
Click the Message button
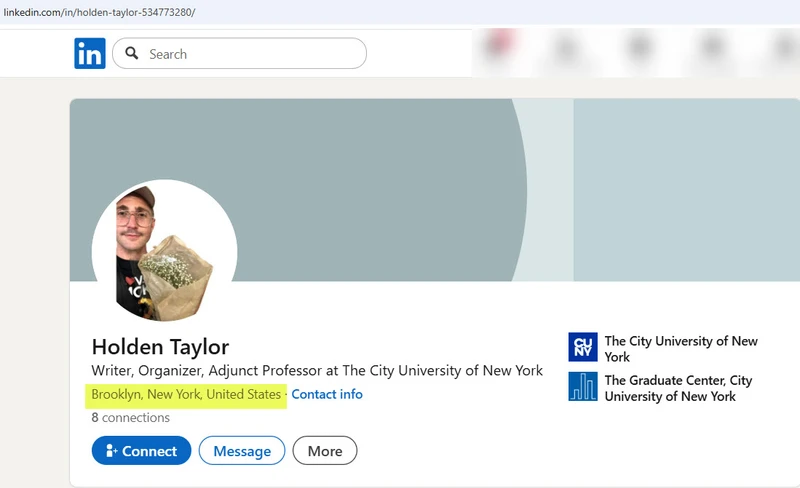[242, 451]
